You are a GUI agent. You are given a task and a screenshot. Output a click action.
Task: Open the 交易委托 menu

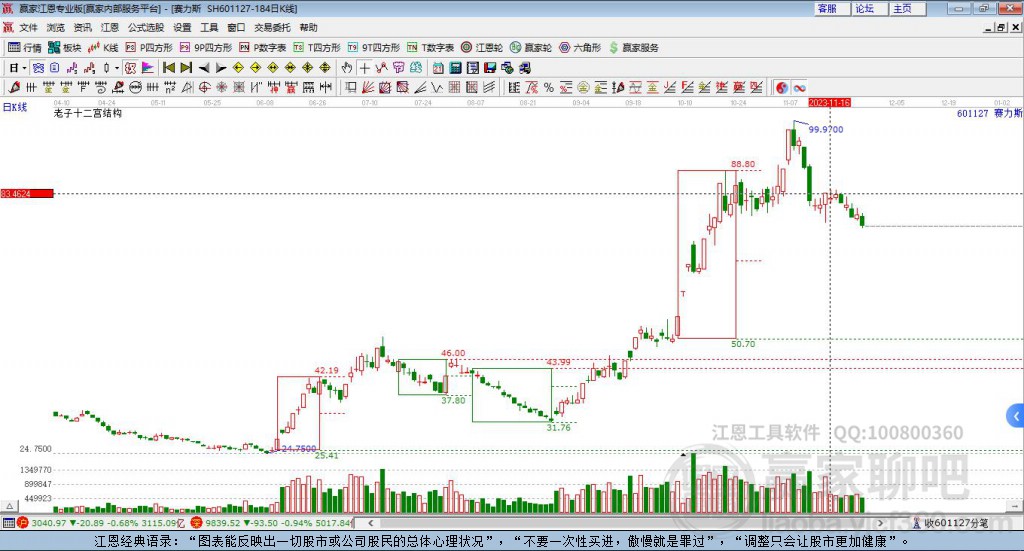(x=272, y=27)
